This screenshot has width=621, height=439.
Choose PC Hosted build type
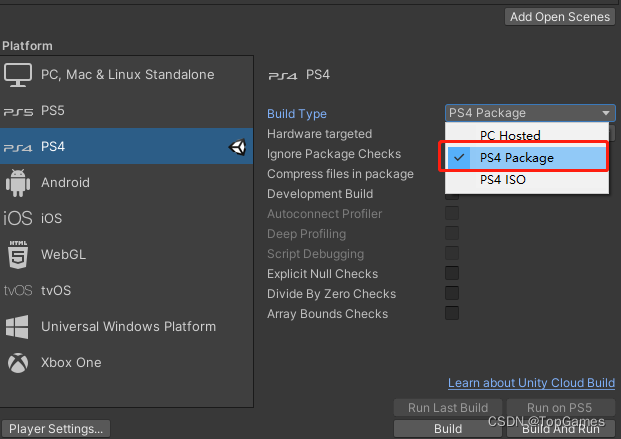point(527,135)
